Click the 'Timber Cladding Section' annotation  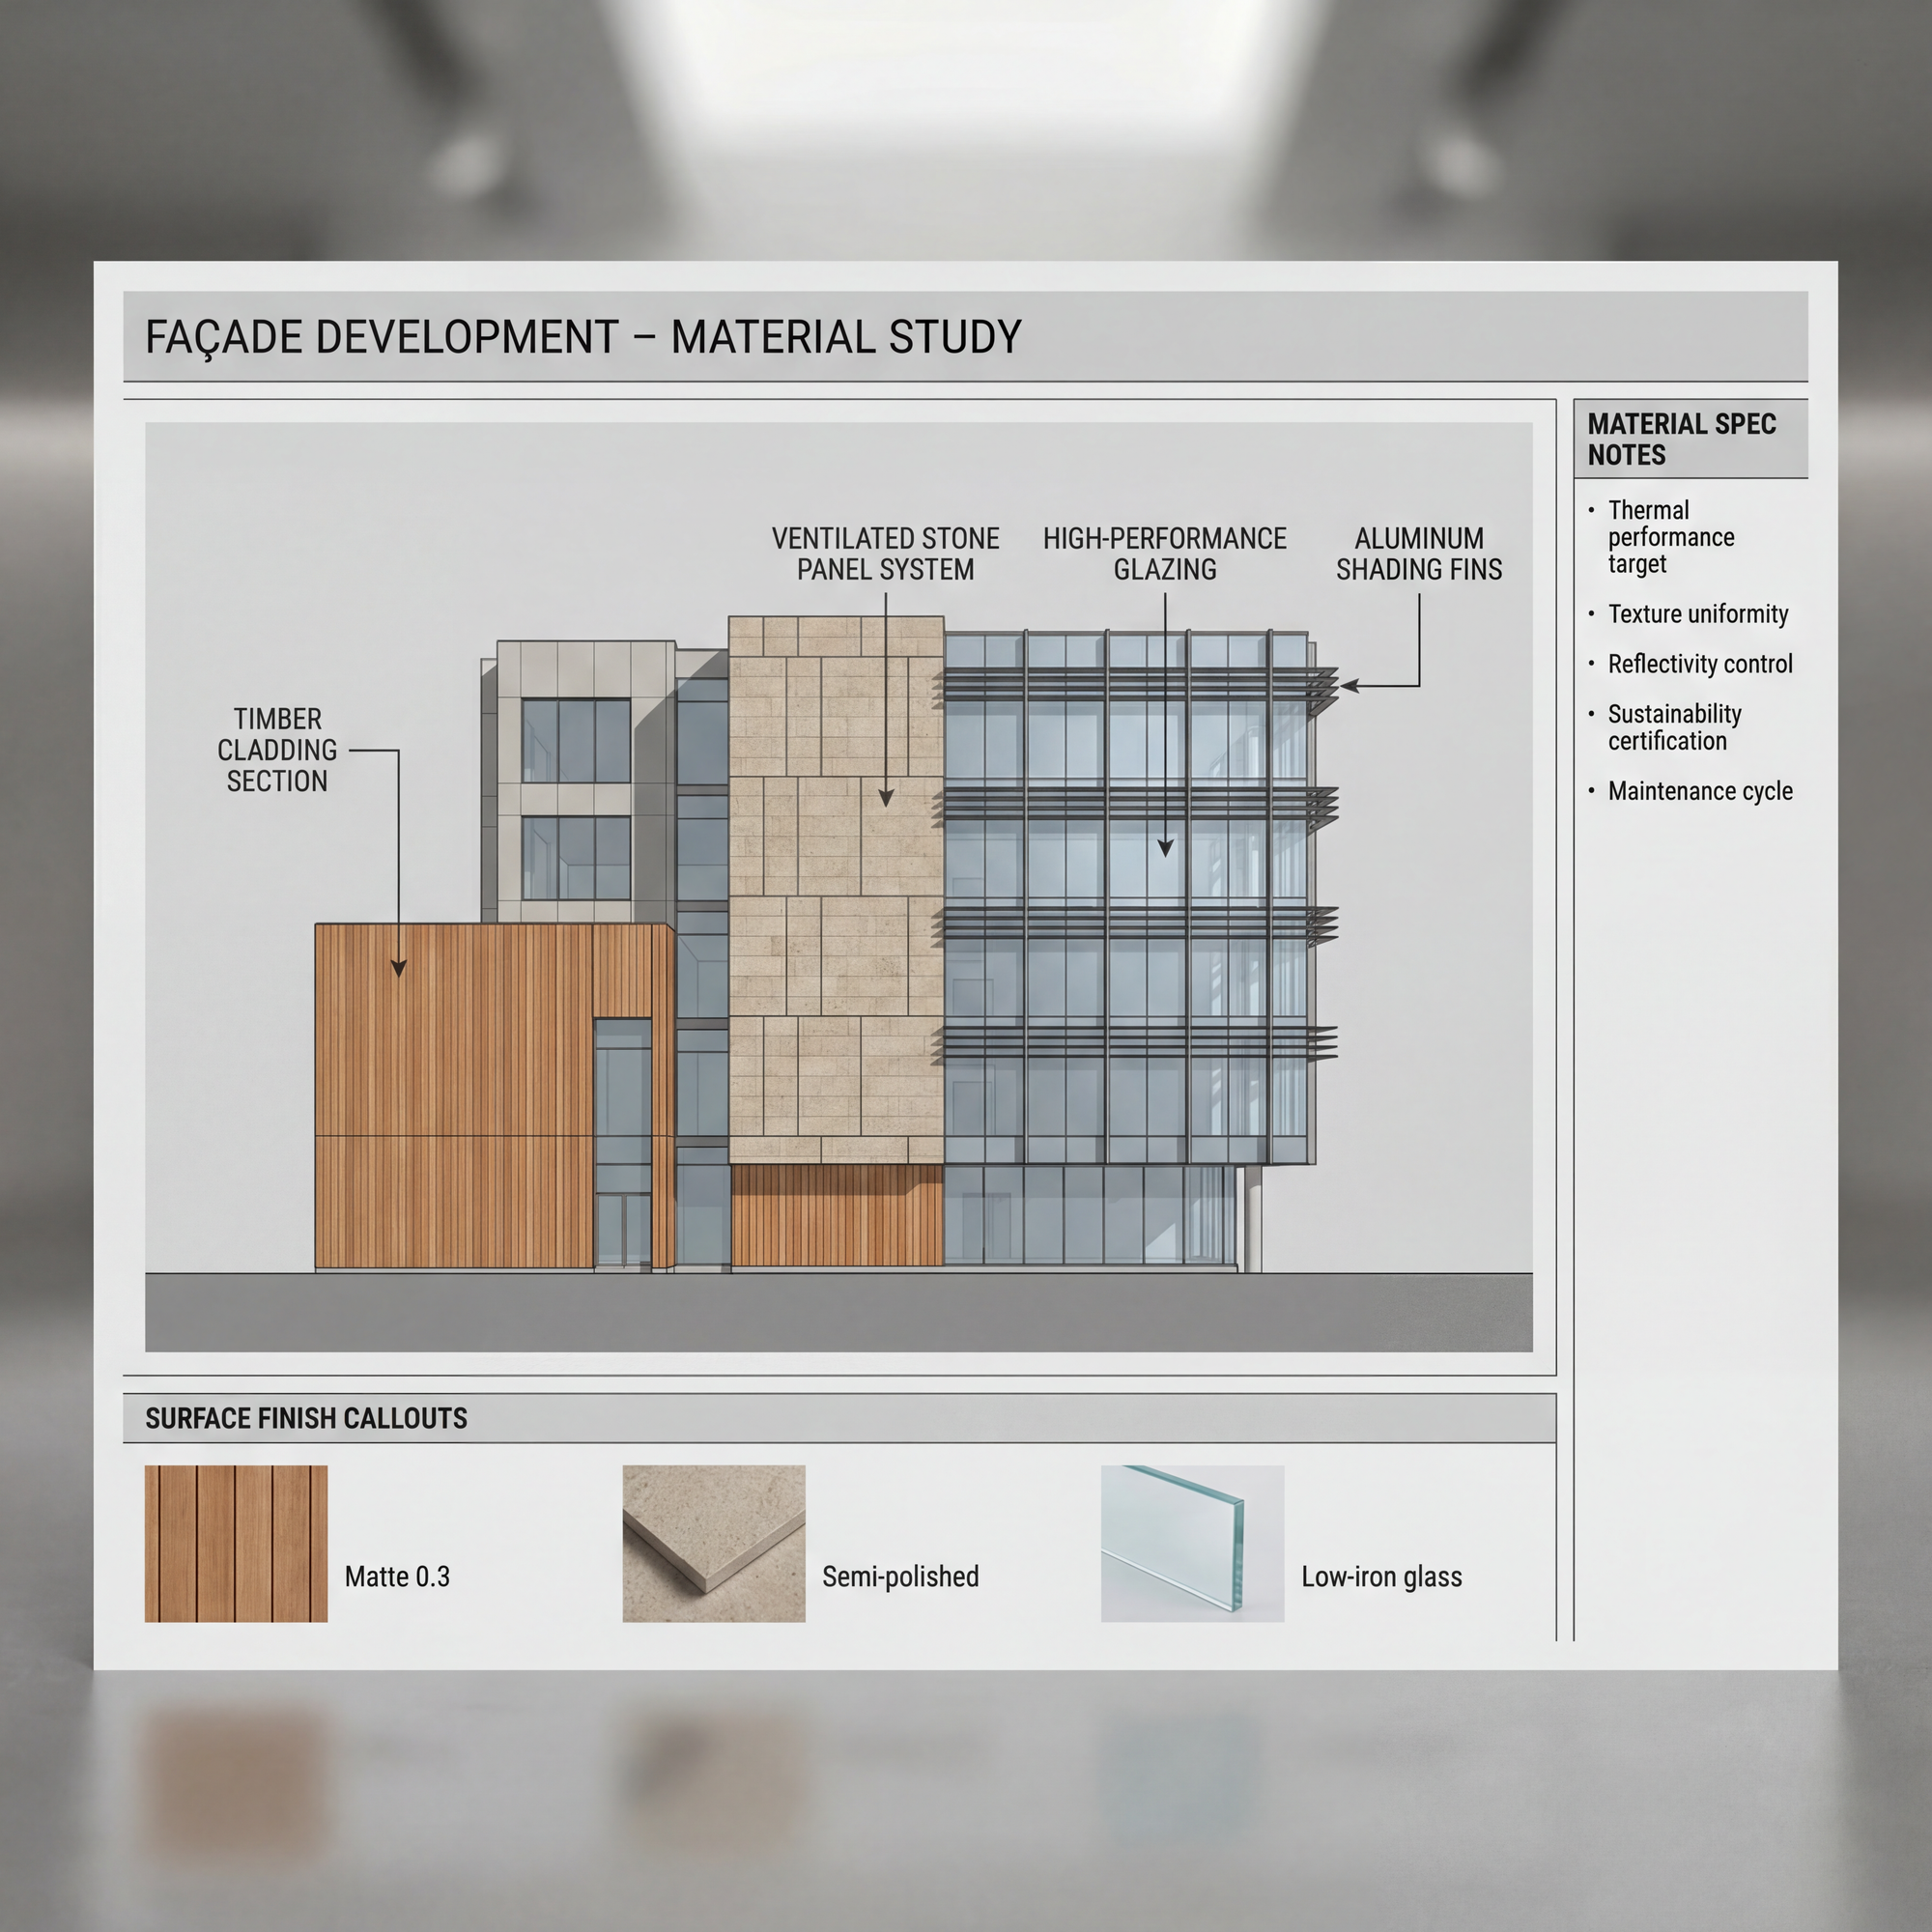(x=277, y=750)
